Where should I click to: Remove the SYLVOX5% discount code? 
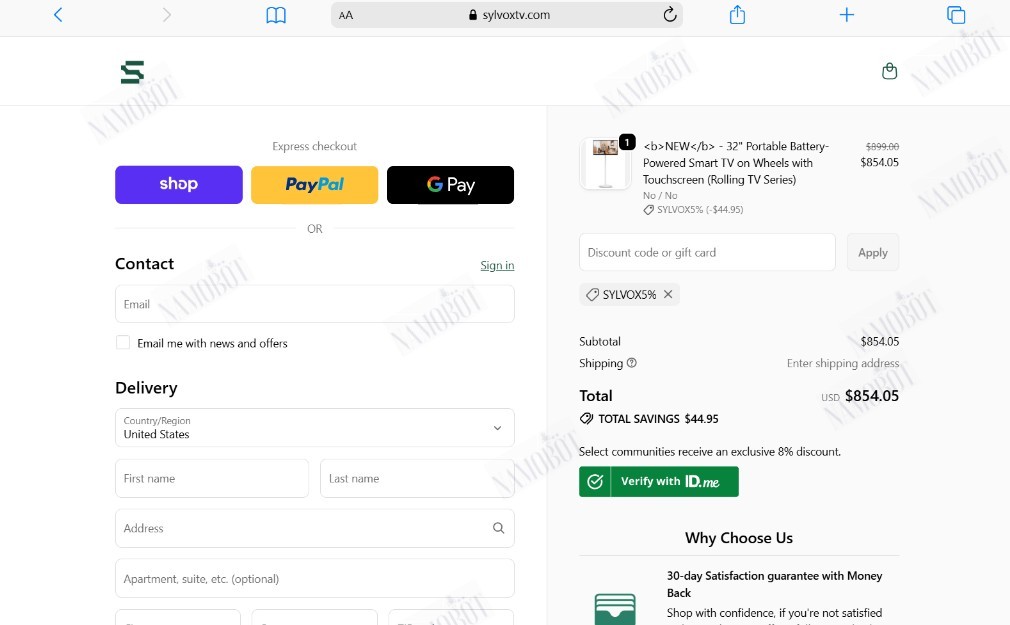pyautogui.click(x=668, y=294)
